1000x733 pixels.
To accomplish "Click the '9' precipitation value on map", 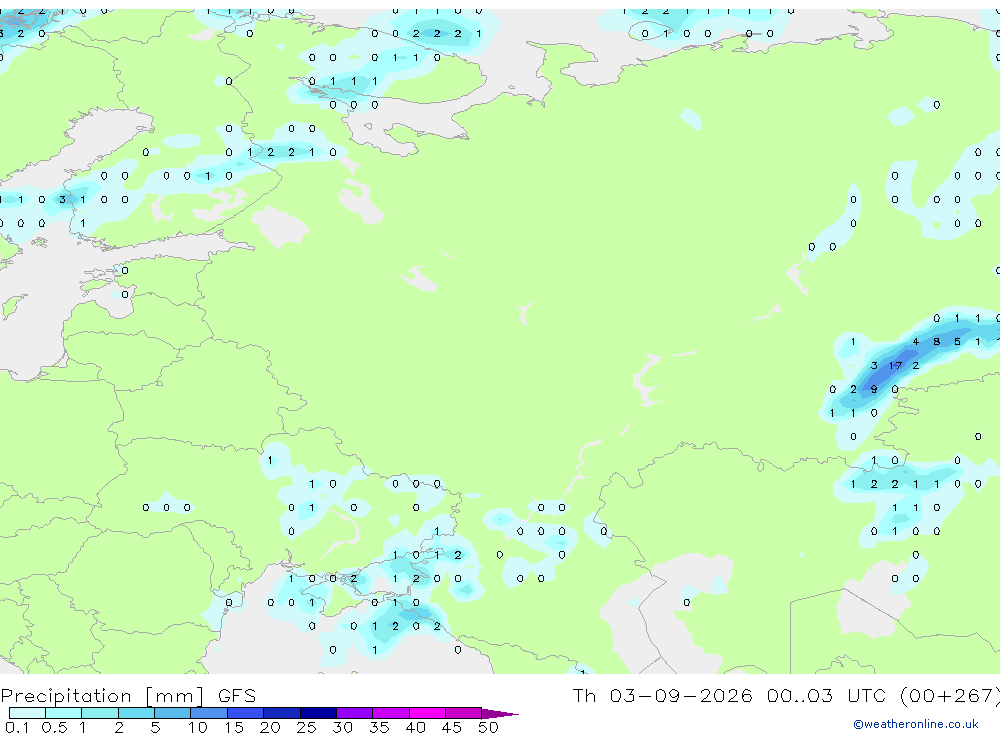I will [x=874, y=389].
